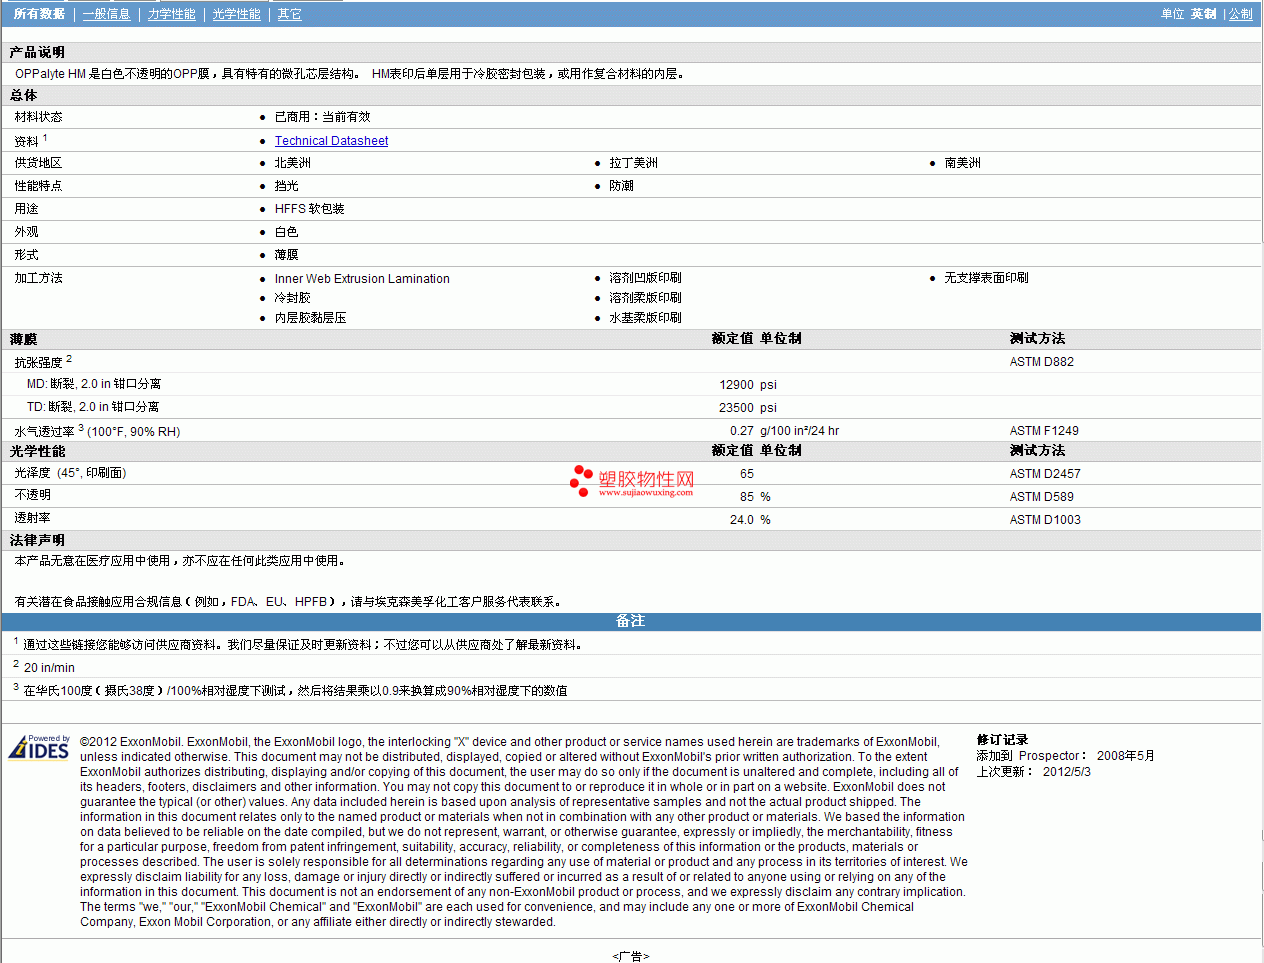Click the TD value 23500
1264x963 pixels.
click(736, 408)
